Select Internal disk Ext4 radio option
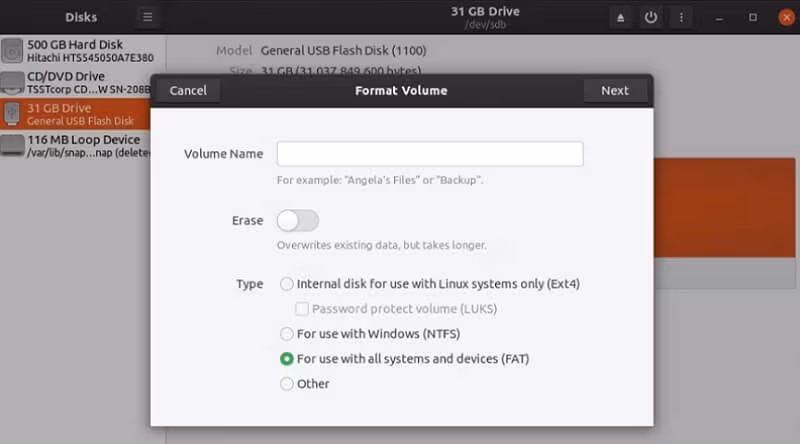Image resolution: width=800 pixels, height=444 pixels. [287, 284]
